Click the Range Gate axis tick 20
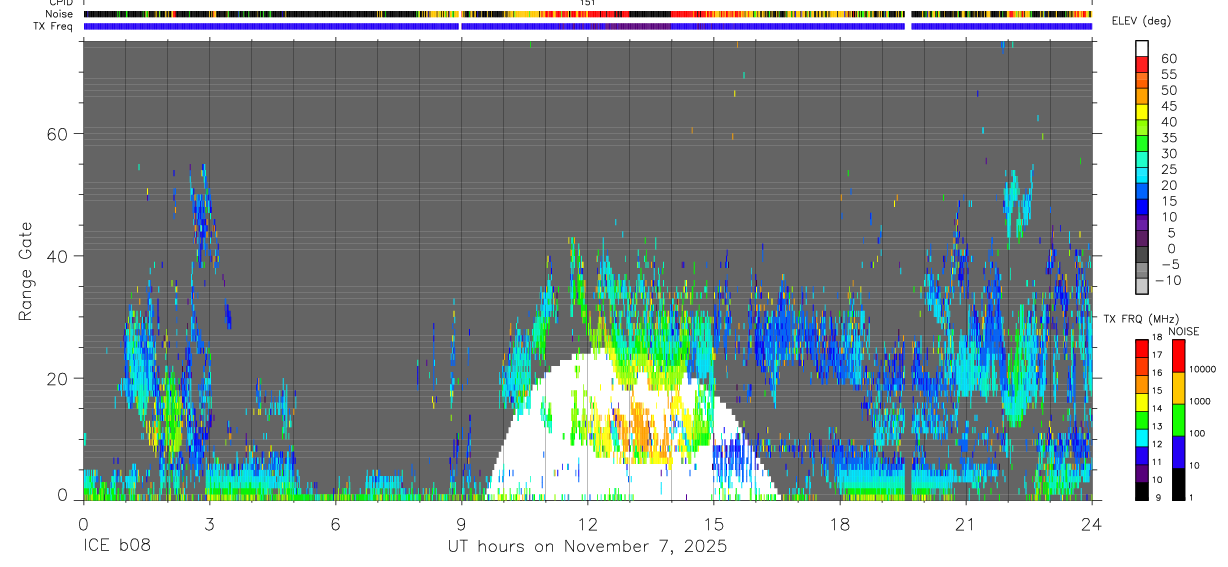1228x567 pixels. [x=59, y=379]
